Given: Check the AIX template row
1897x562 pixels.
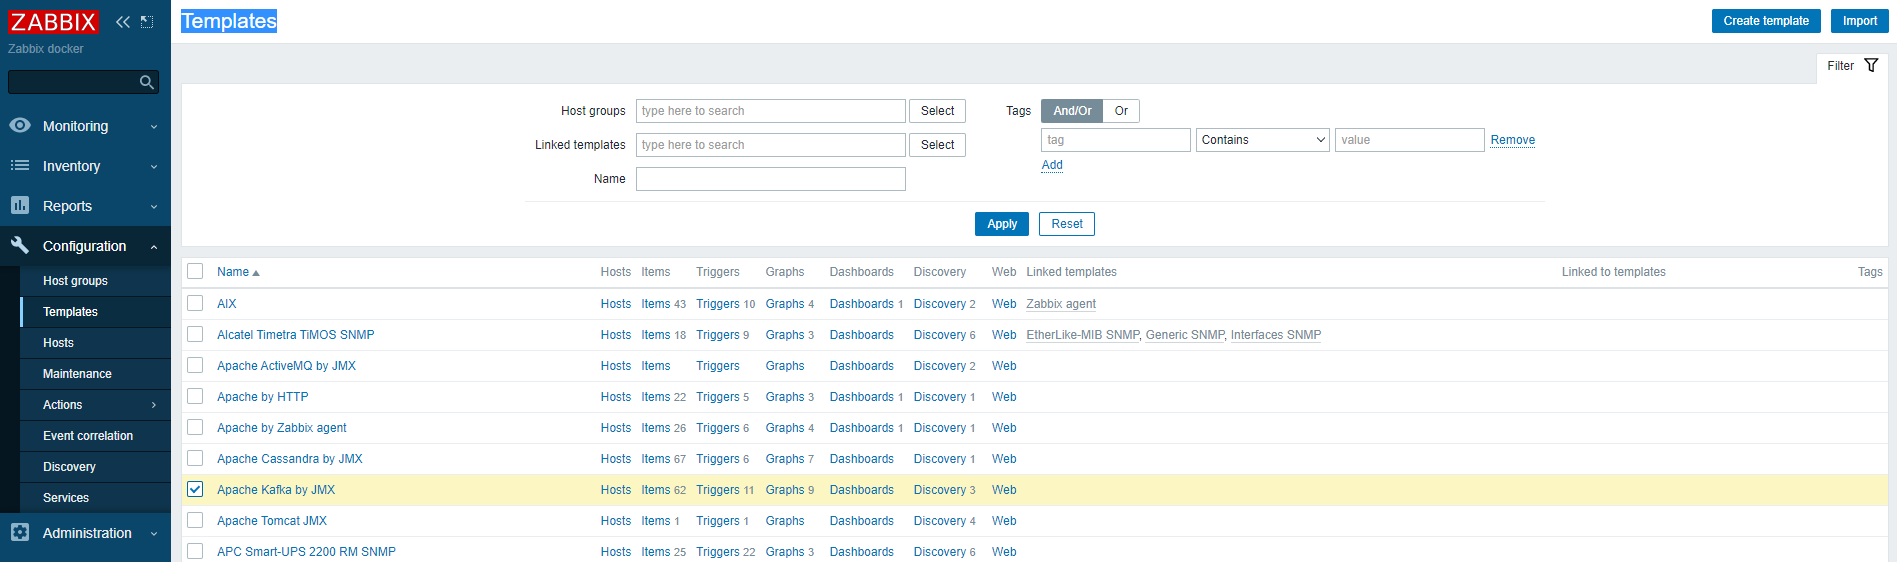Looking at the screenshot, I should pyautogui.click(x=195, y=303).
